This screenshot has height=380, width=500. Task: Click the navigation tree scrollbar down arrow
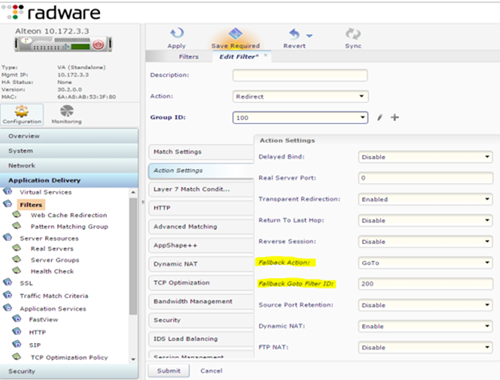[133, 359]
